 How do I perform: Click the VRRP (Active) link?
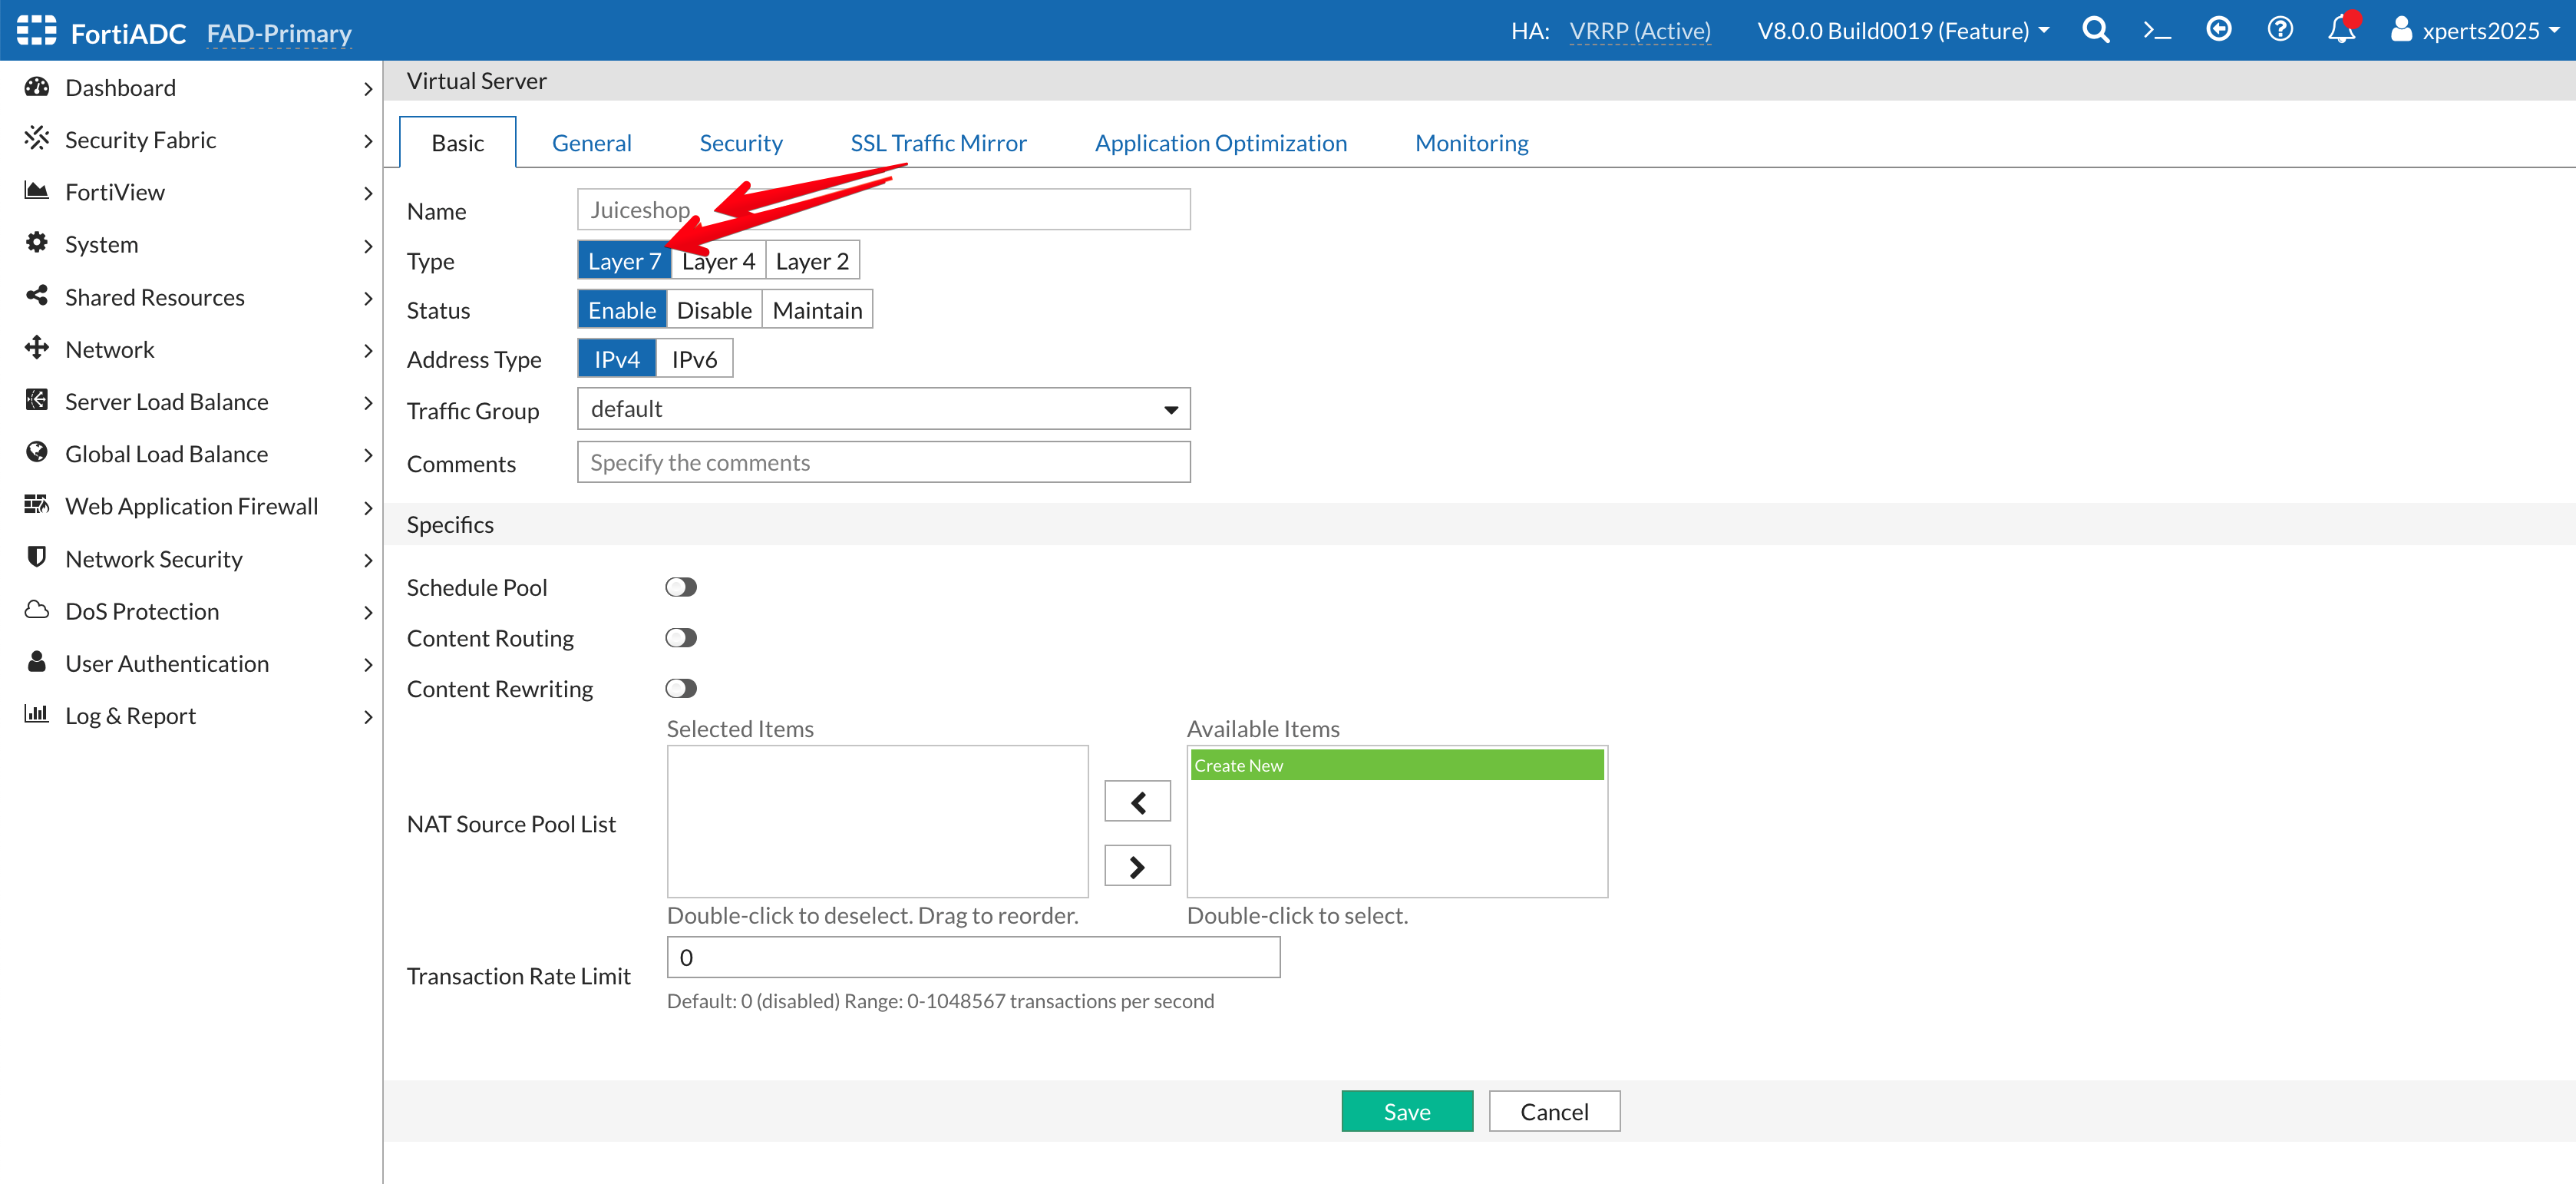(x=1639, y=31)
